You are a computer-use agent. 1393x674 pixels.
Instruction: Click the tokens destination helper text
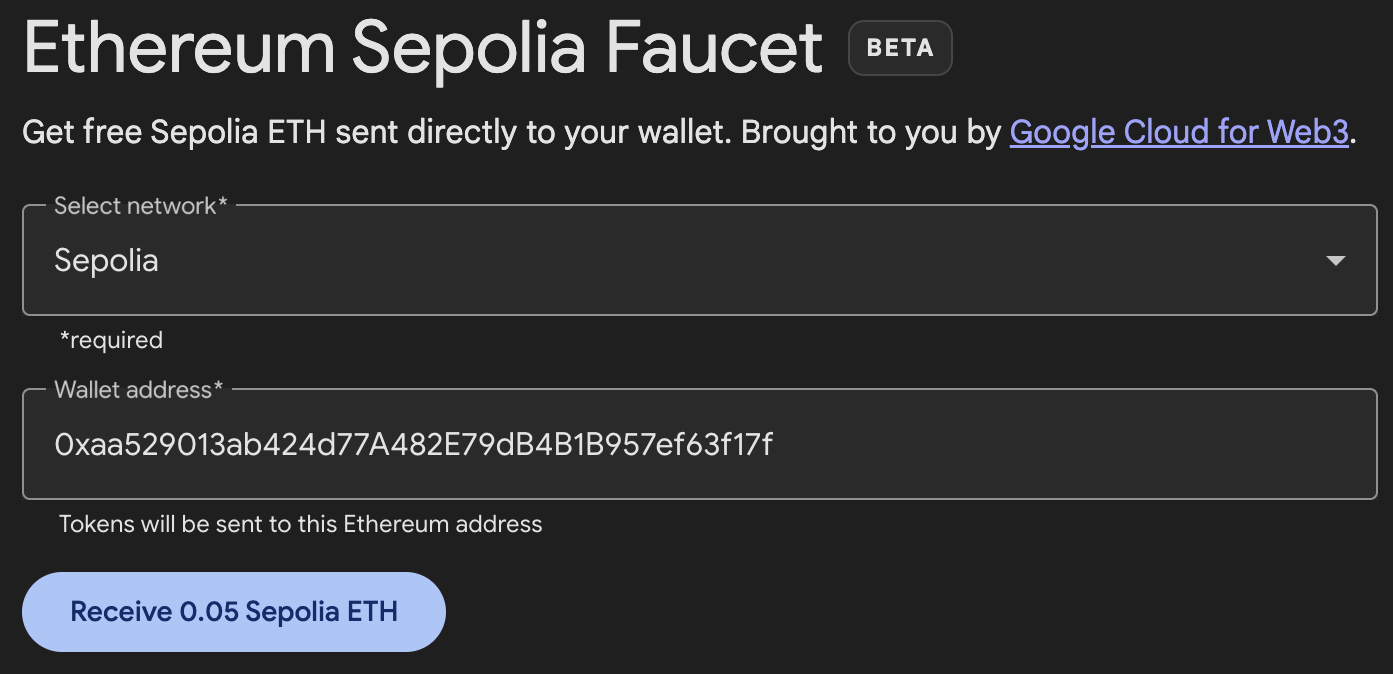click(x=300, y=523)
